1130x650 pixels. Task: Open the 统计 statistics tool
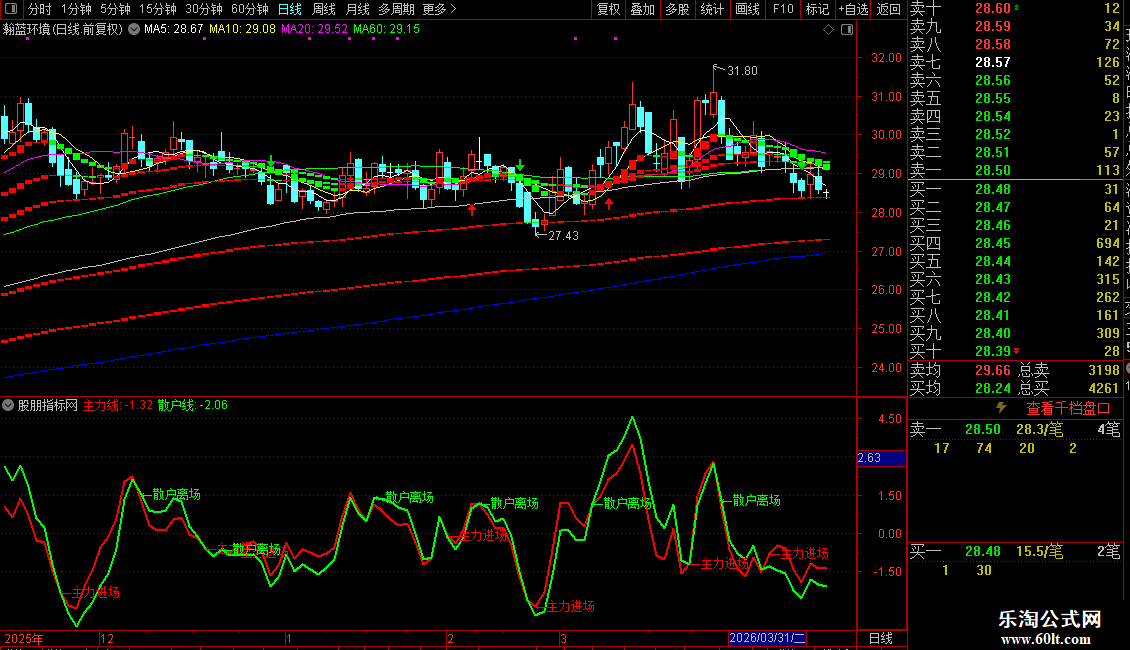coord(712,9)
